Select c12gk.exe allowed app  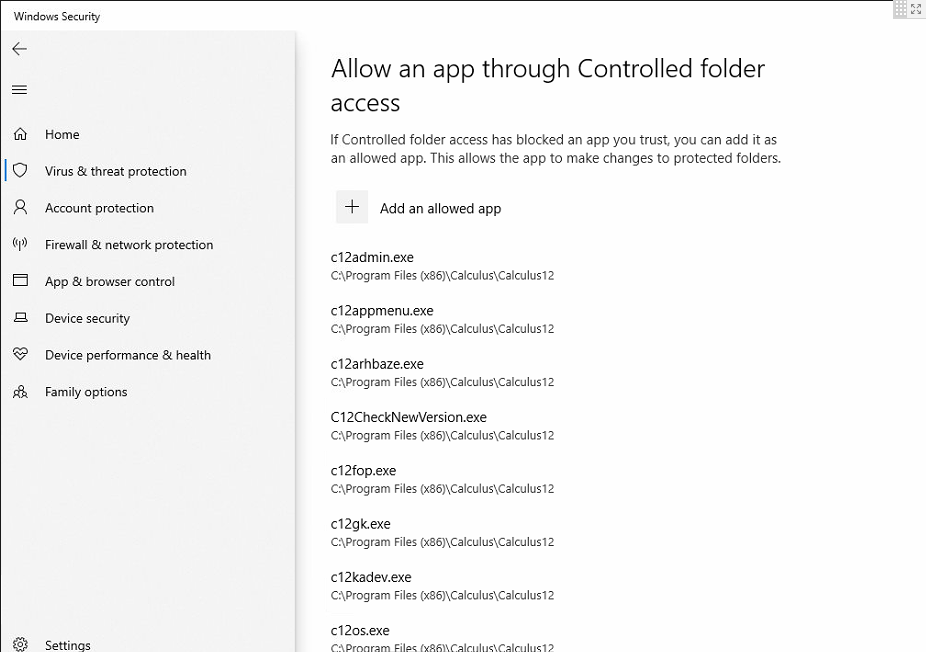[x=360, y=524]
